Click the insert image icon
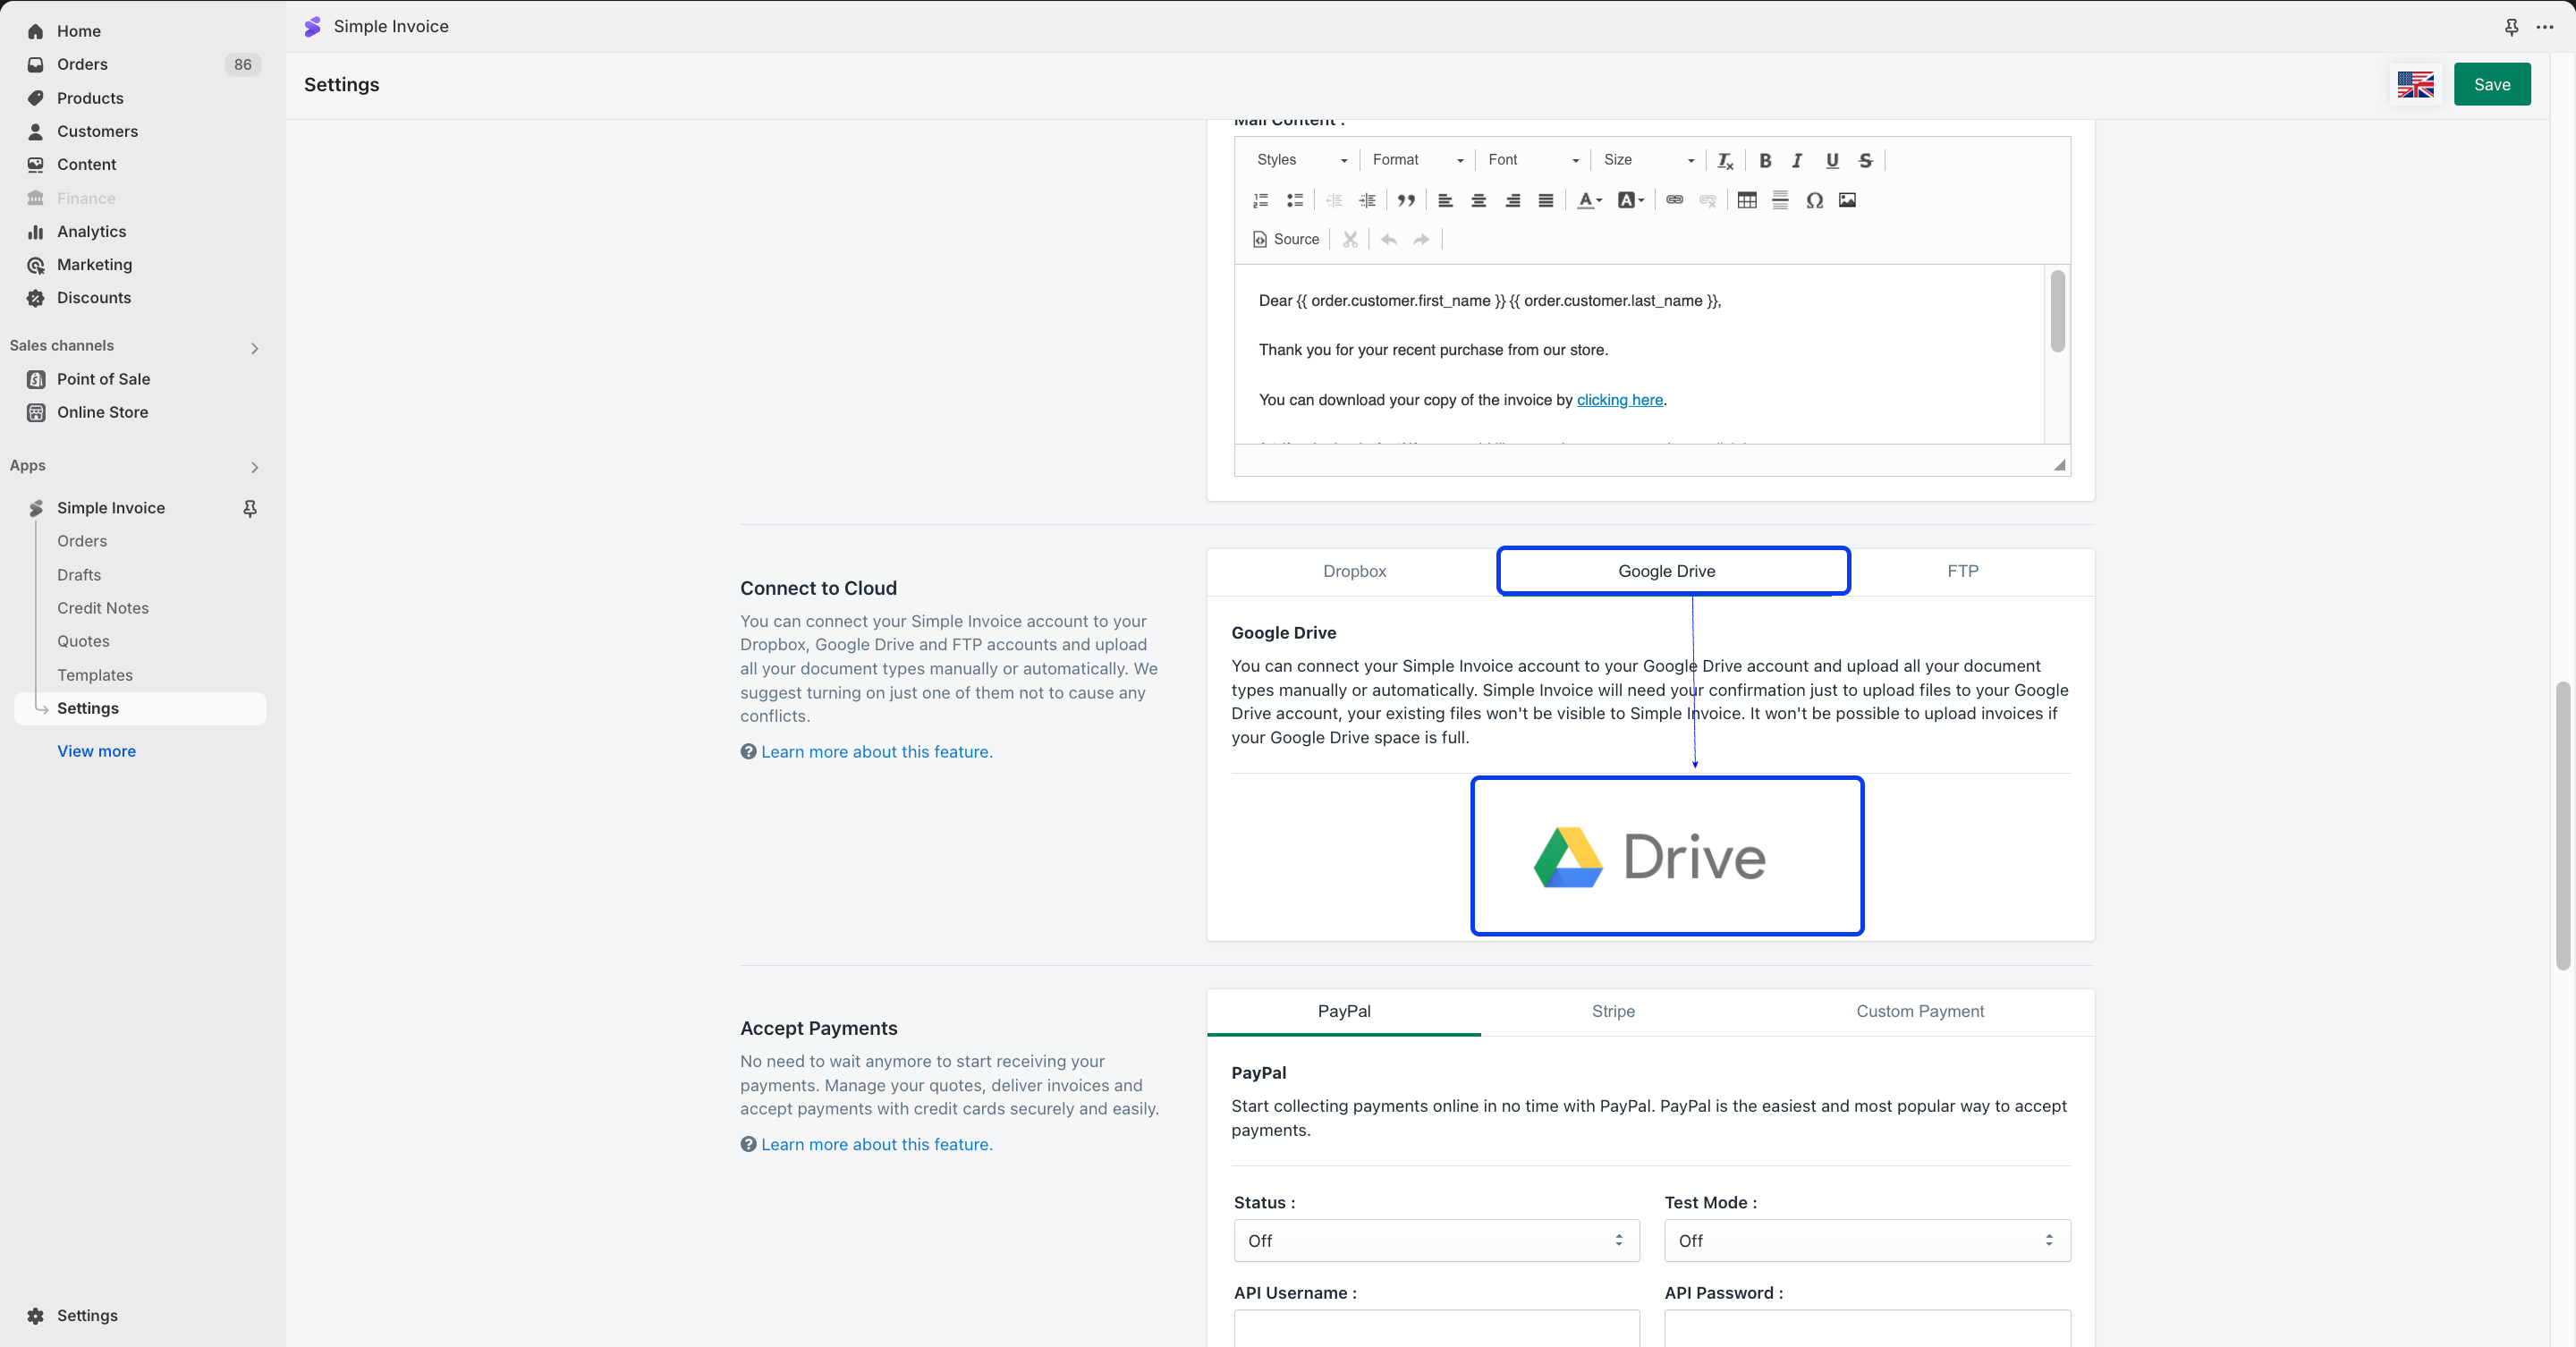2576x1347 pixels. (x=1847, y=200)
